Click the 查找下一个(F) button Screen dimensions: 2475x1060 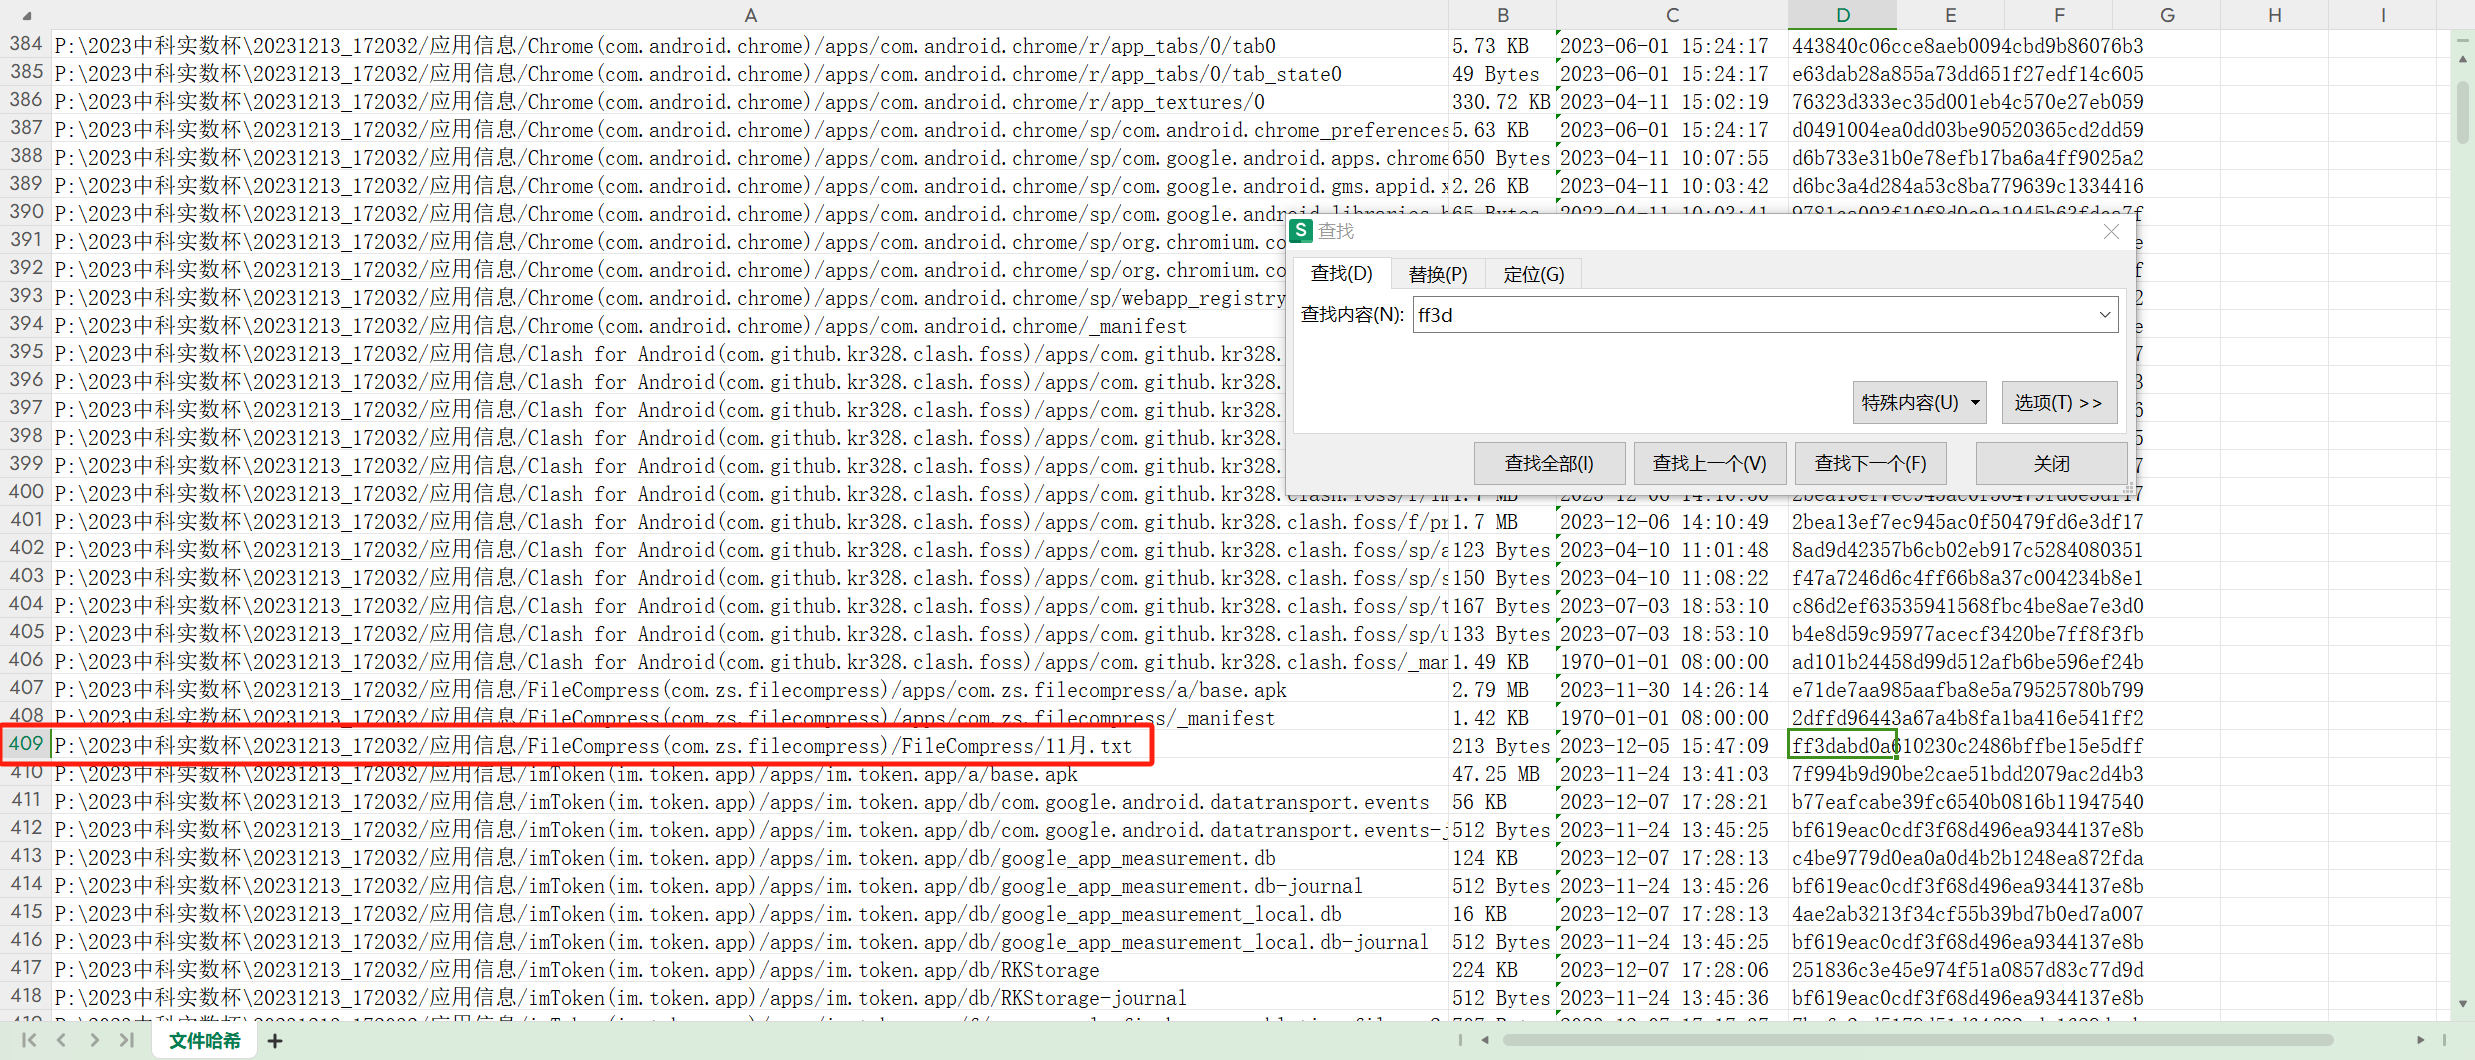coord(1870,464)
